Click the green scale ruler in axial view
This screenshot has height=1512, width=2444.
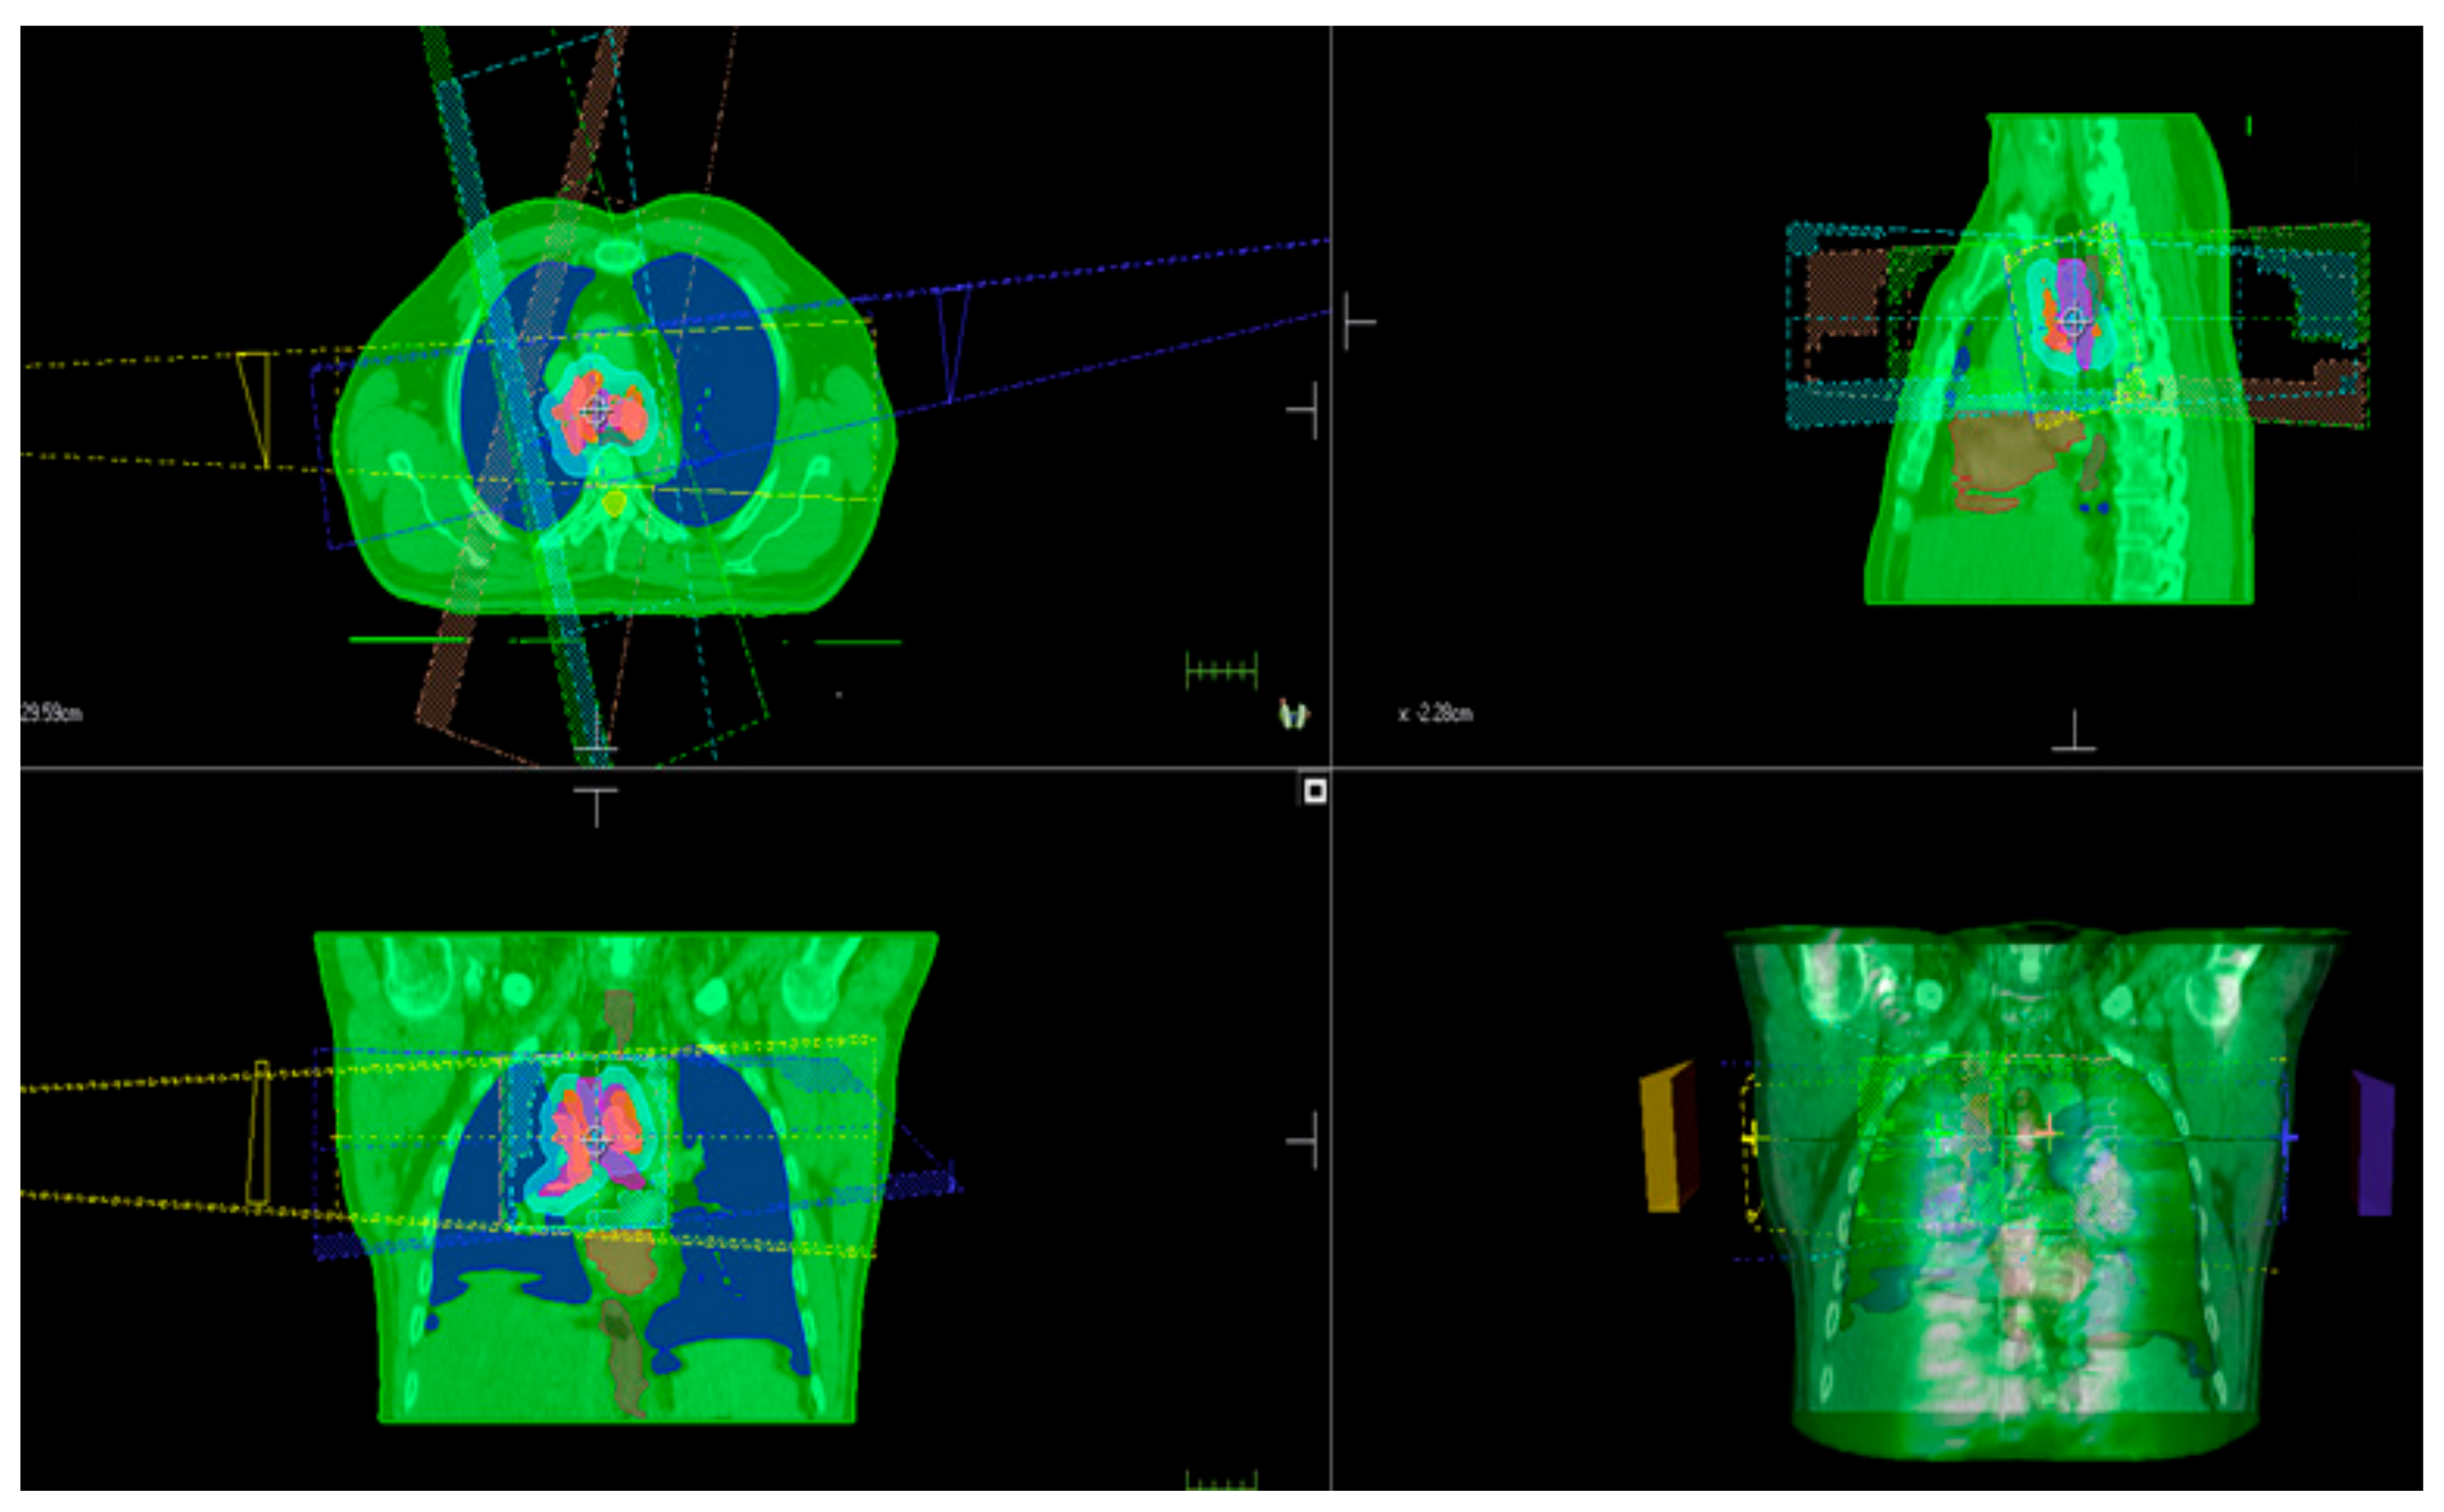coord(1221,670)
